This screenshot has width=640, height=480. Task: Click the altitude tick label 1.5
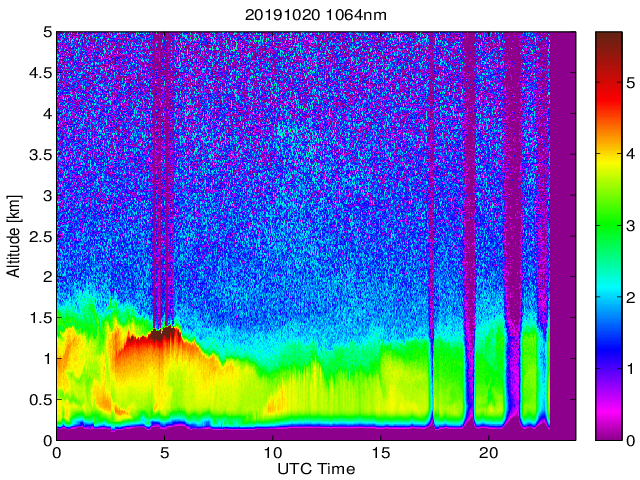[x=40, y=318]
